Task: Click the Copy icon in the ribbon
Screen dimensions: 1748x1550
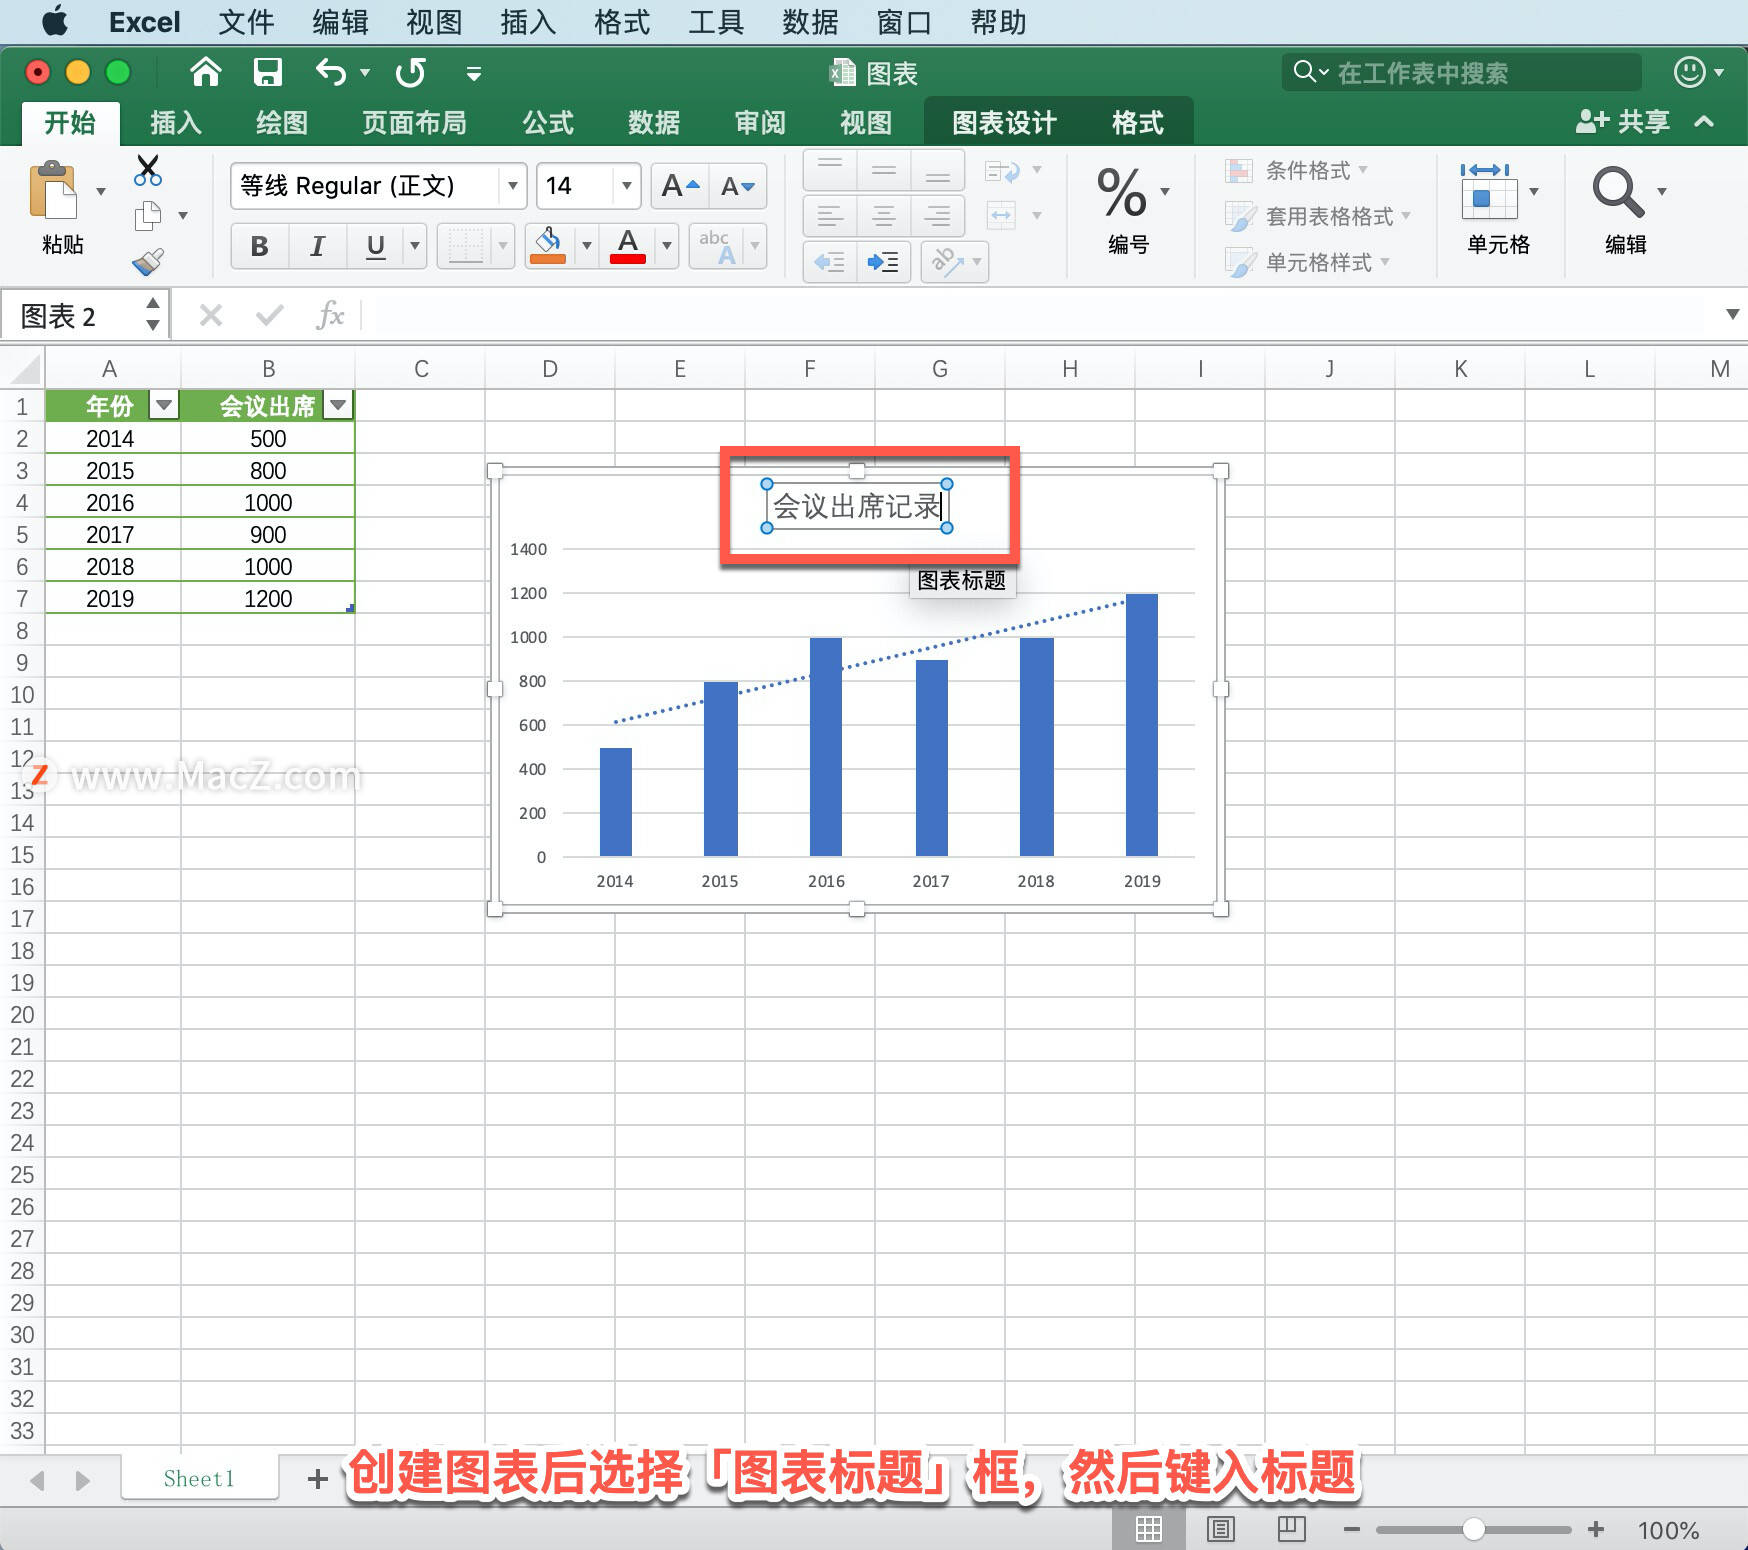Action: (x=150, y=215)
